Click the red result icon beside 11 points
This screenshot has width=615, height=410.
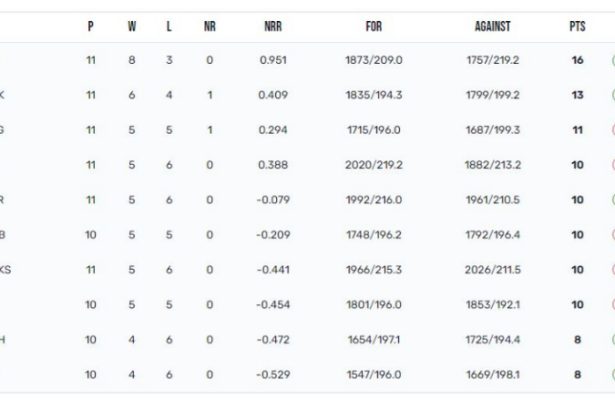(x=613, y=130)
